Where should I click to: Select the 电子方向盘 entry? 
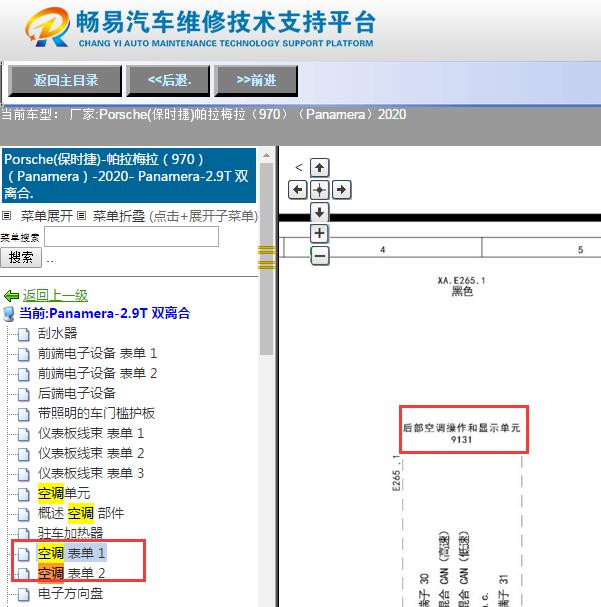point(70,594)
